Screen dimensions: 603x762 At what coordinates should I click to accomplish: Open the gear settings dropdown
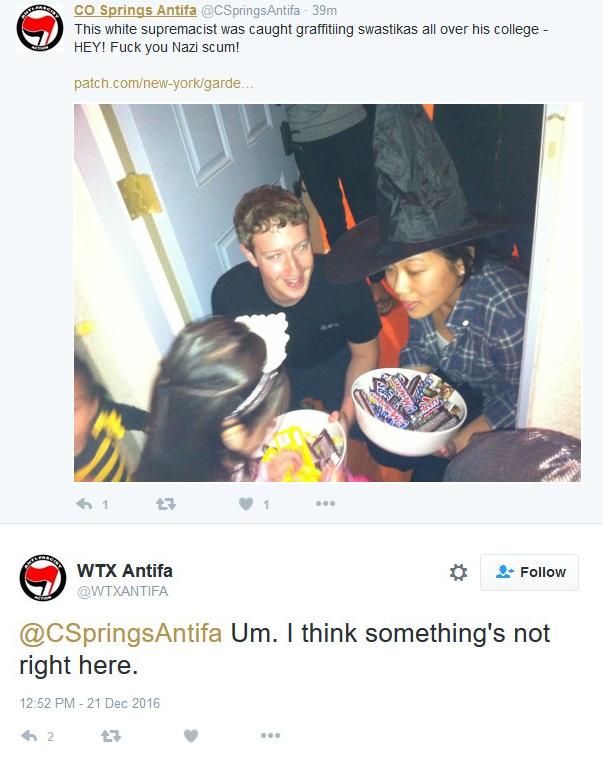click(458, 572)
